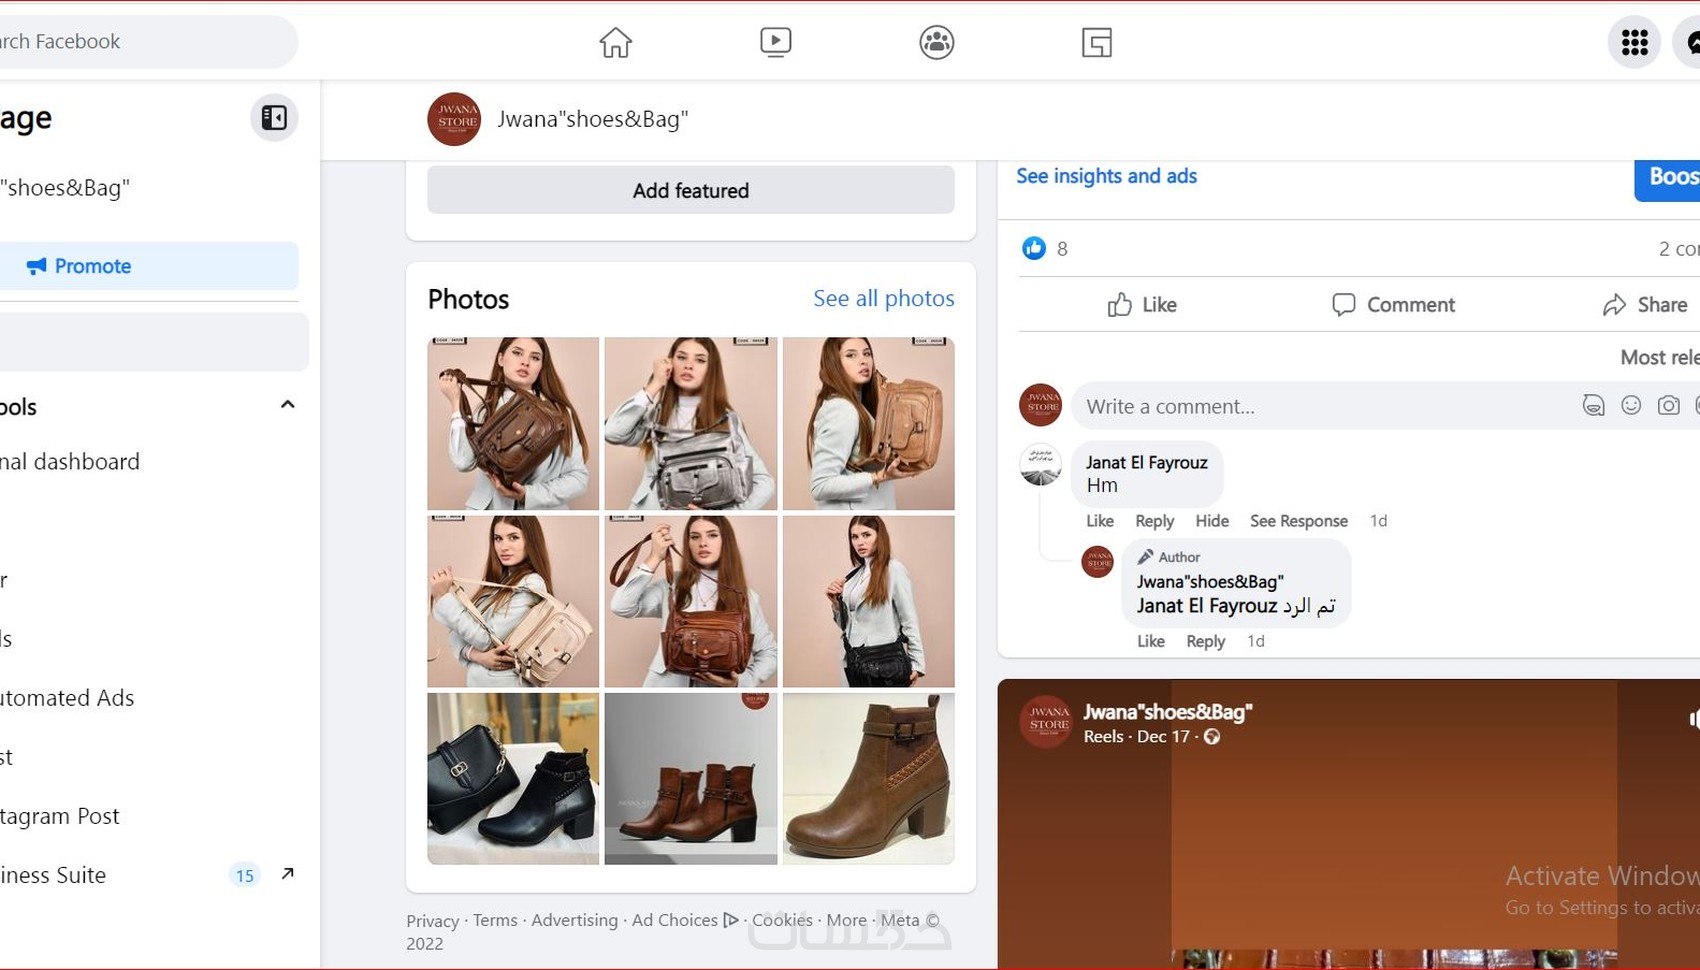Go to Facebook Home icon

tap(616, 42)
